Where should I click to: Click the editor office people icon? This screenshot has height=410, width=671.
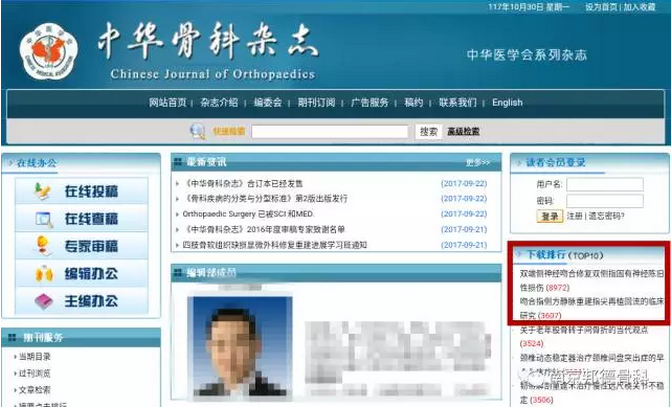(44, 273)
